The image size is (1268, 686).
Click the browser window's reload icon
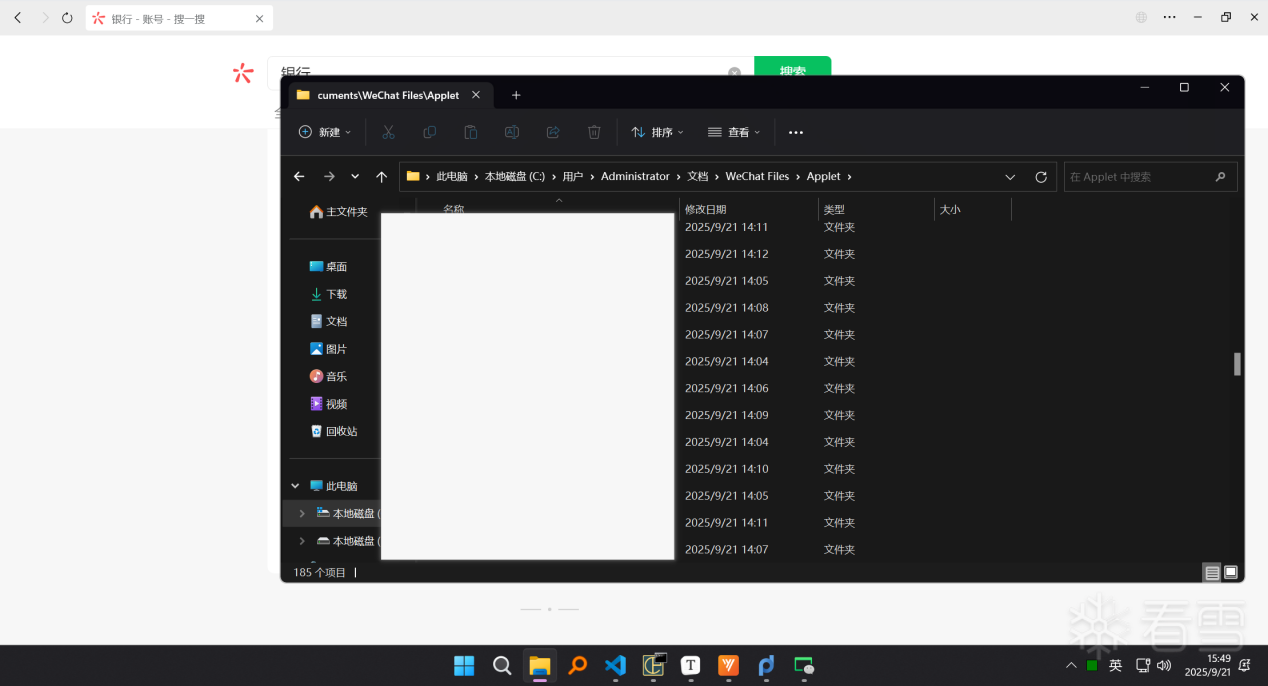point(67,18)
